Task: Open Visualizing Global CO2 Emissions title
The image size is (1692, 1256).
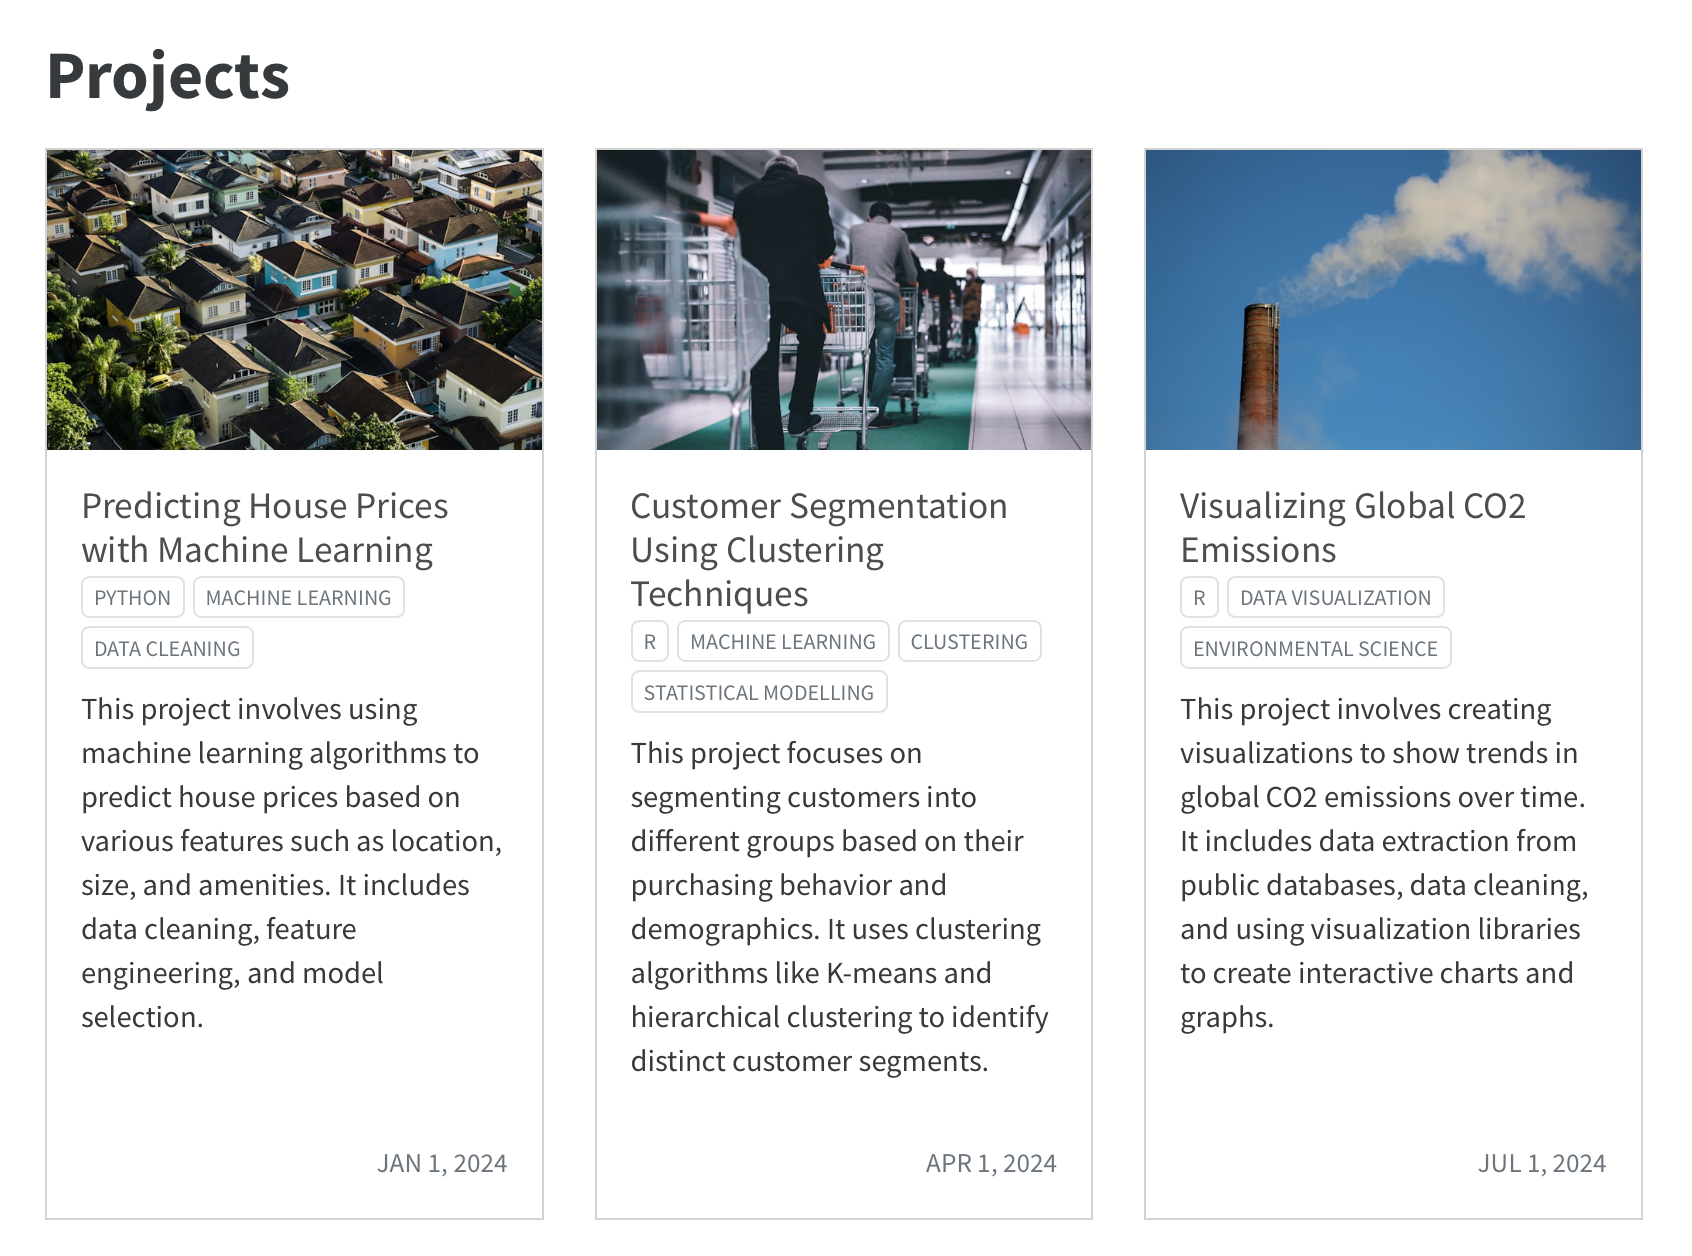Action: [1352, 528]
